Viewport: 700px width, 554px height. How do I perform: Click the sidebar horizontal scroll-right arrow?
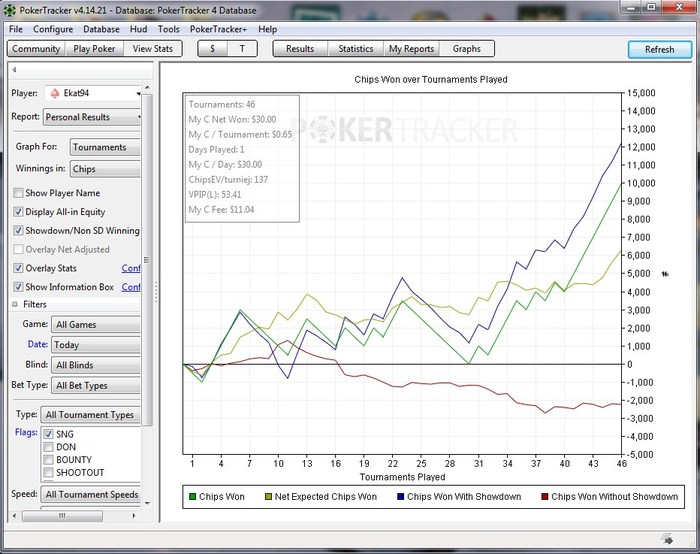[133, 516]
